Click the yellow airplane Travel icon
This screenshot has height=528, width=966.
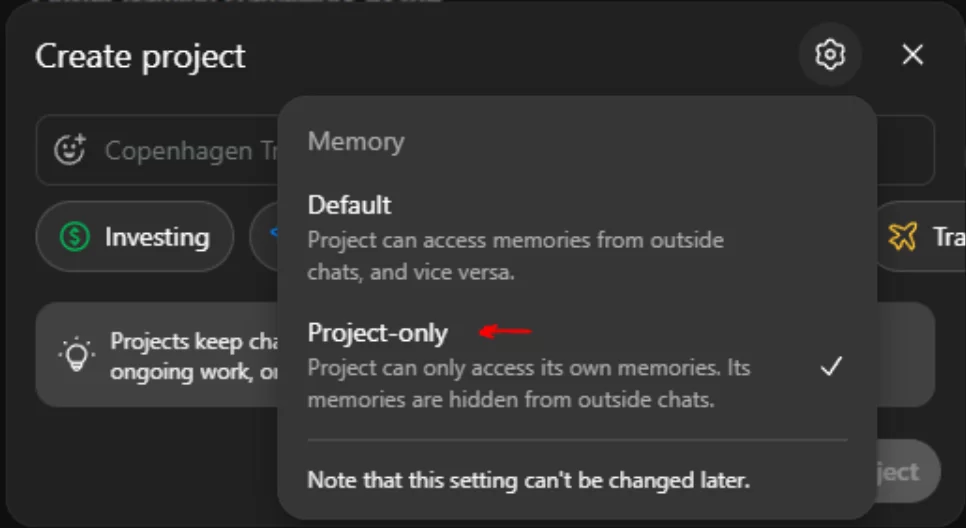(902, 237)
